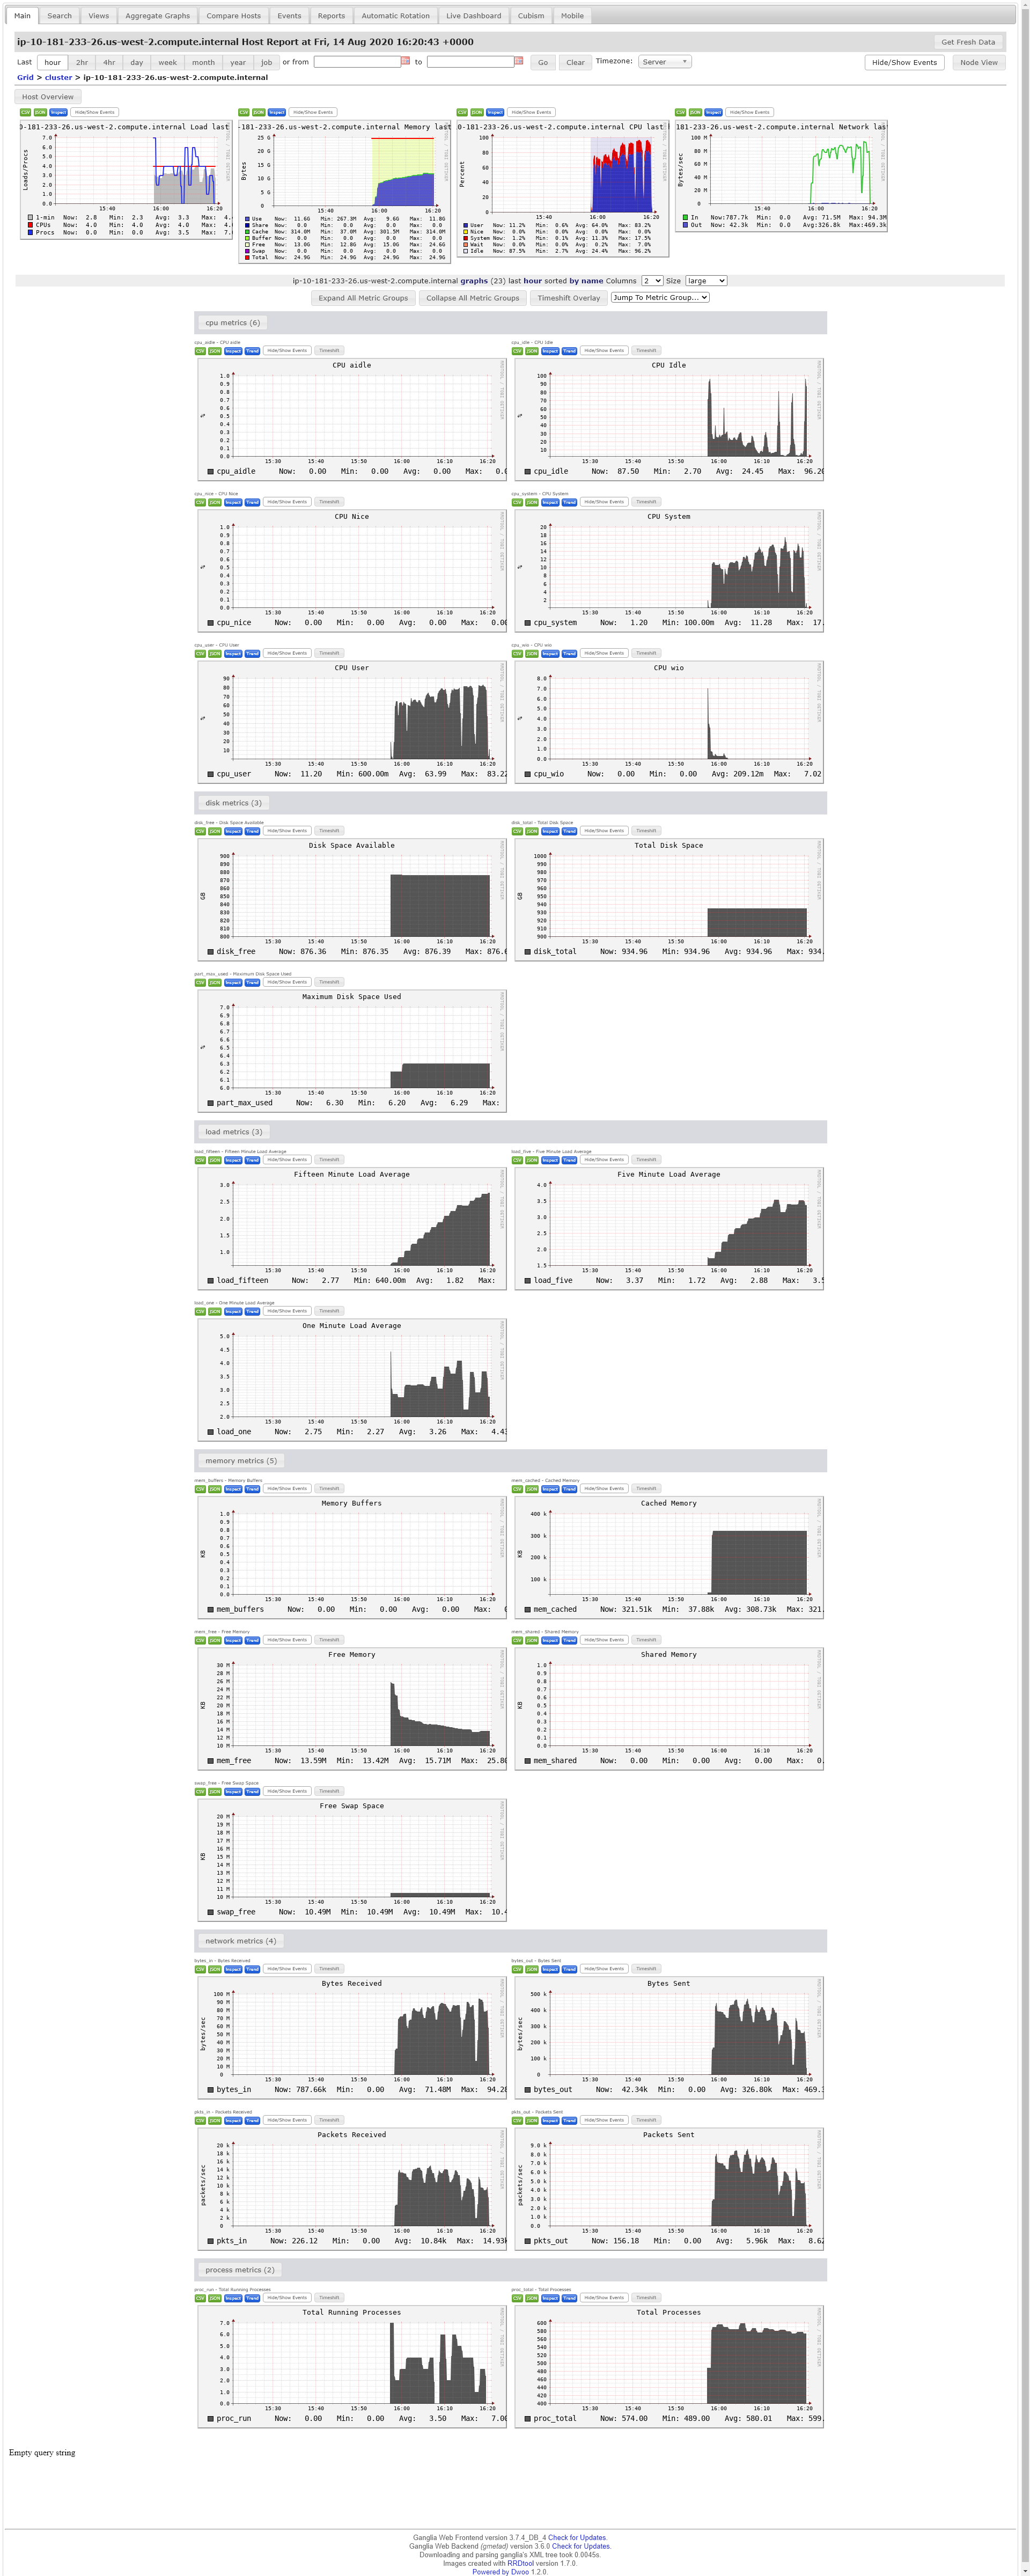Click Expand All Metric Groups
1030x2576 pixels.
point(363,298)
